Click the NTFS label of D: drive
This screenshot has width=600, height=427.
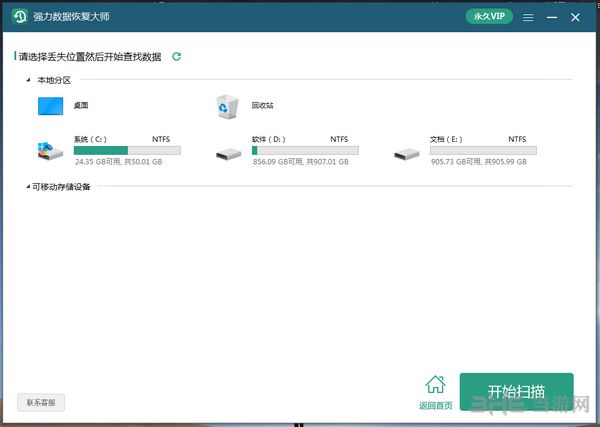click(x=339, y=139)
